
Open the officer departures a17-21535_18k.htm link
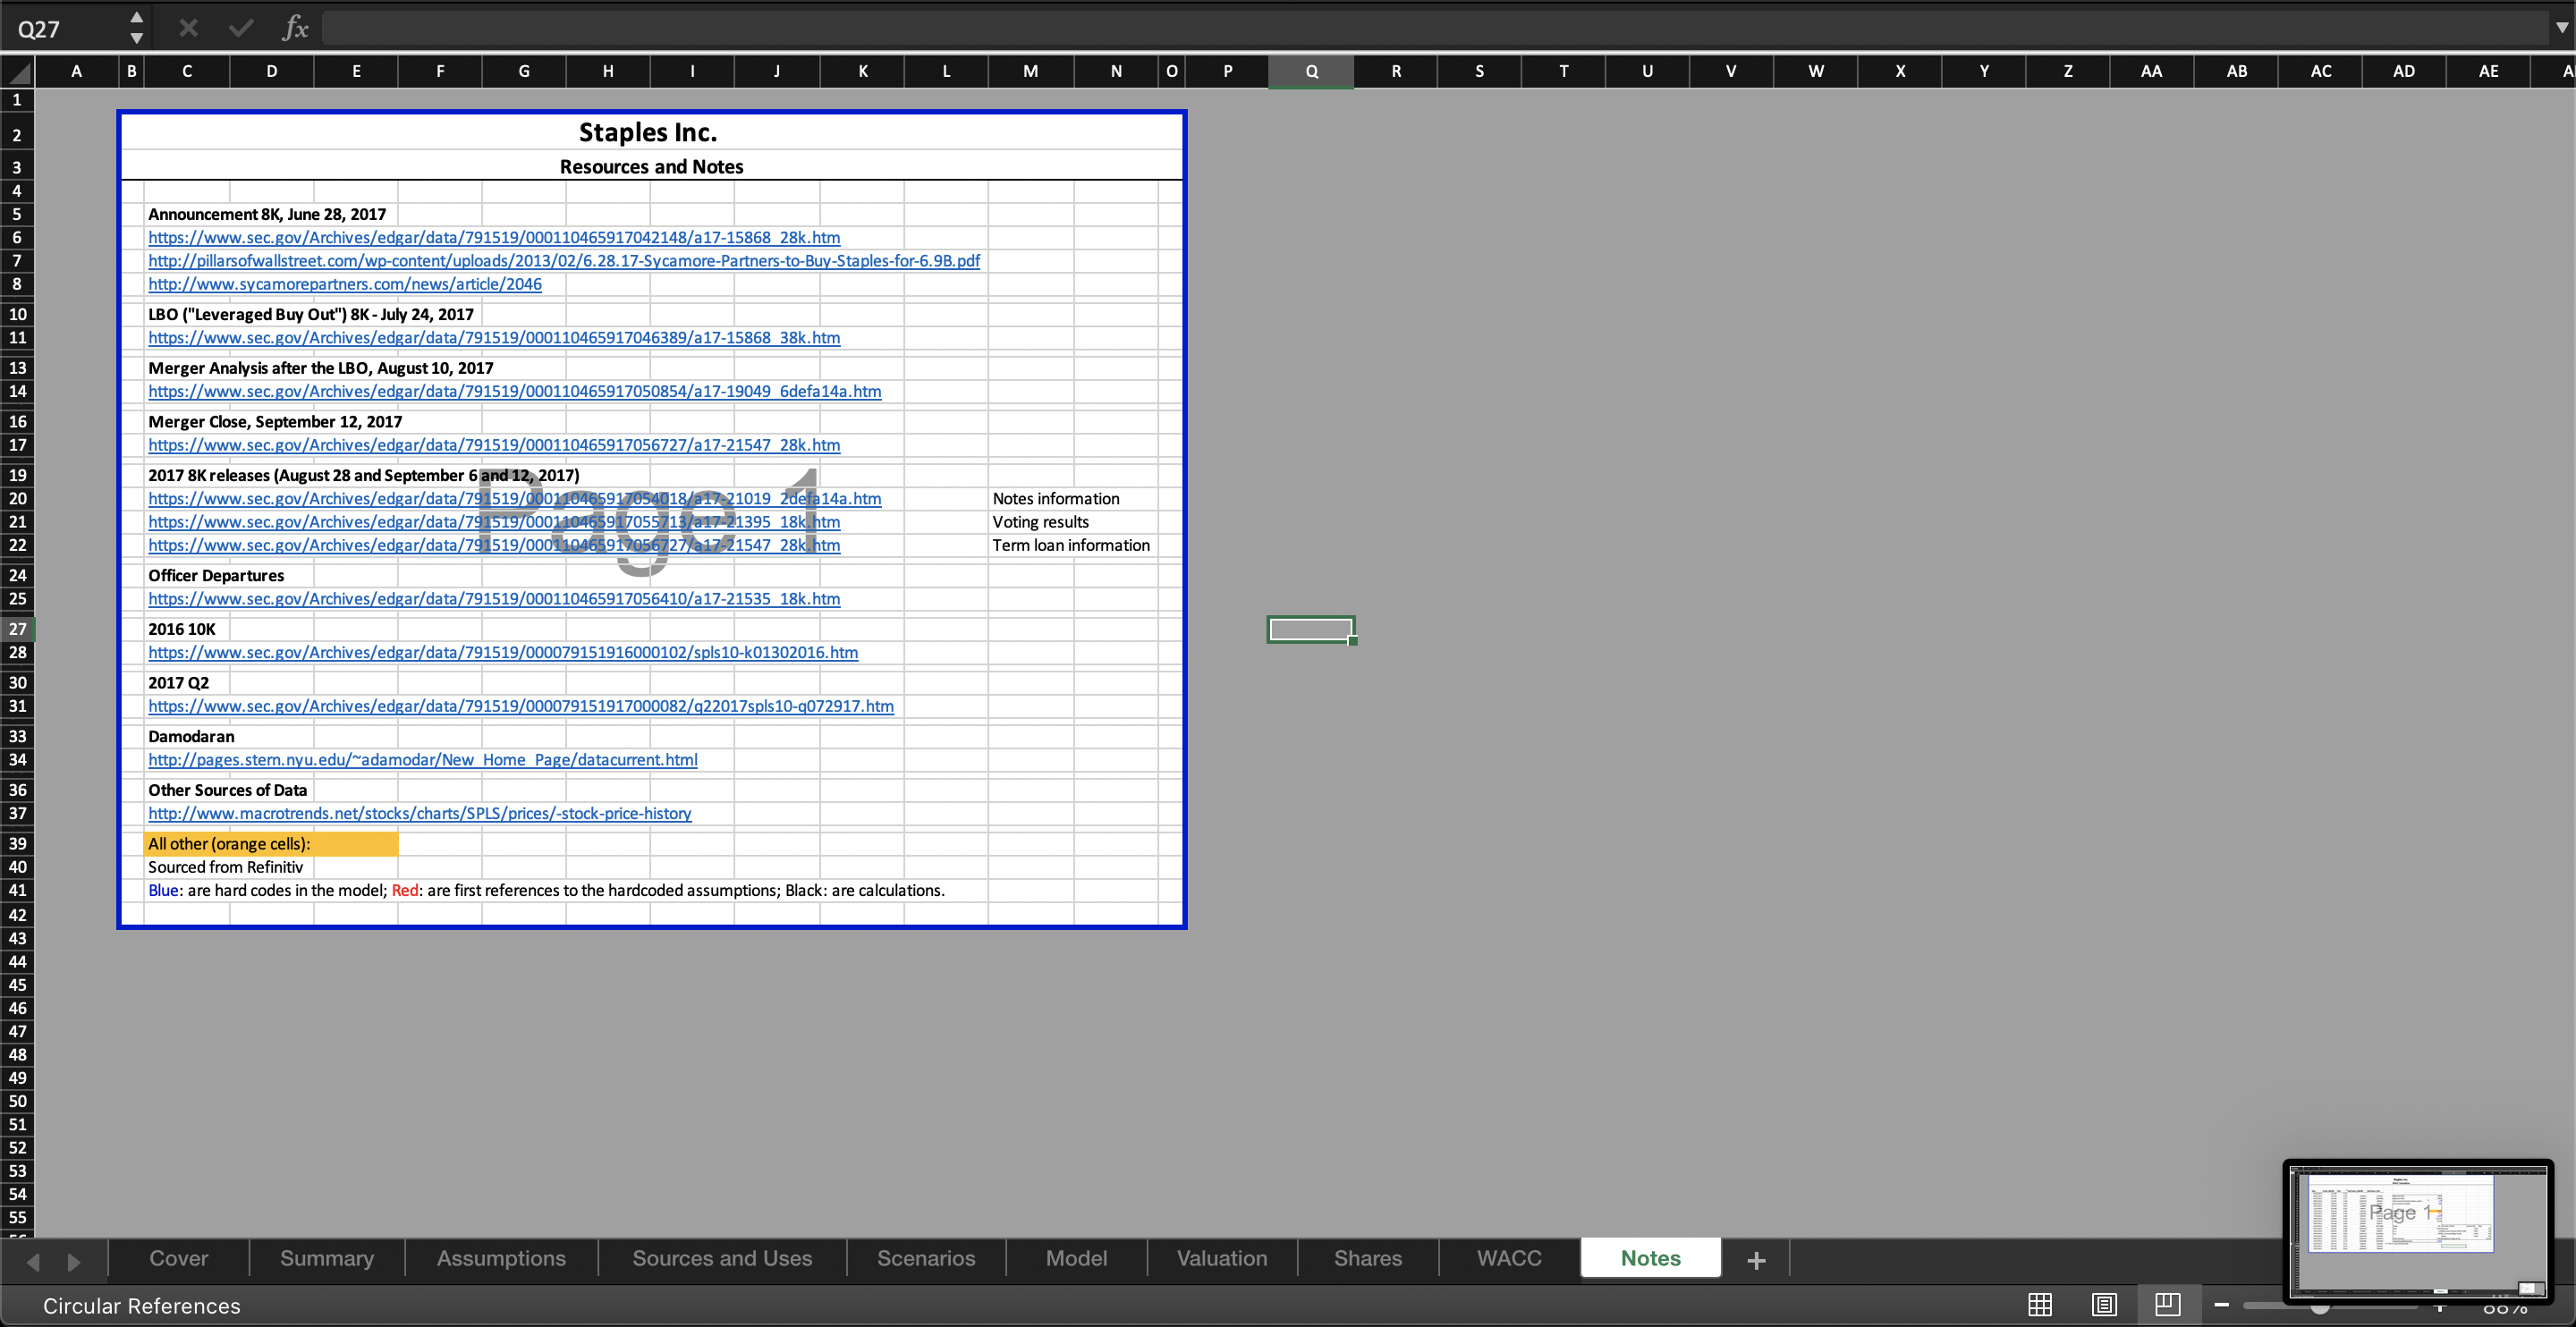(x=494, y=598)
